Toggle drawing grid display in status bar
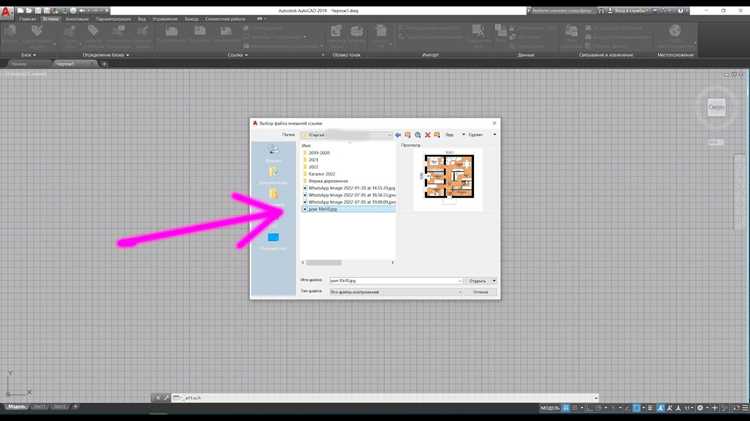This screenshot has height=421, width=750. (566, 408)
